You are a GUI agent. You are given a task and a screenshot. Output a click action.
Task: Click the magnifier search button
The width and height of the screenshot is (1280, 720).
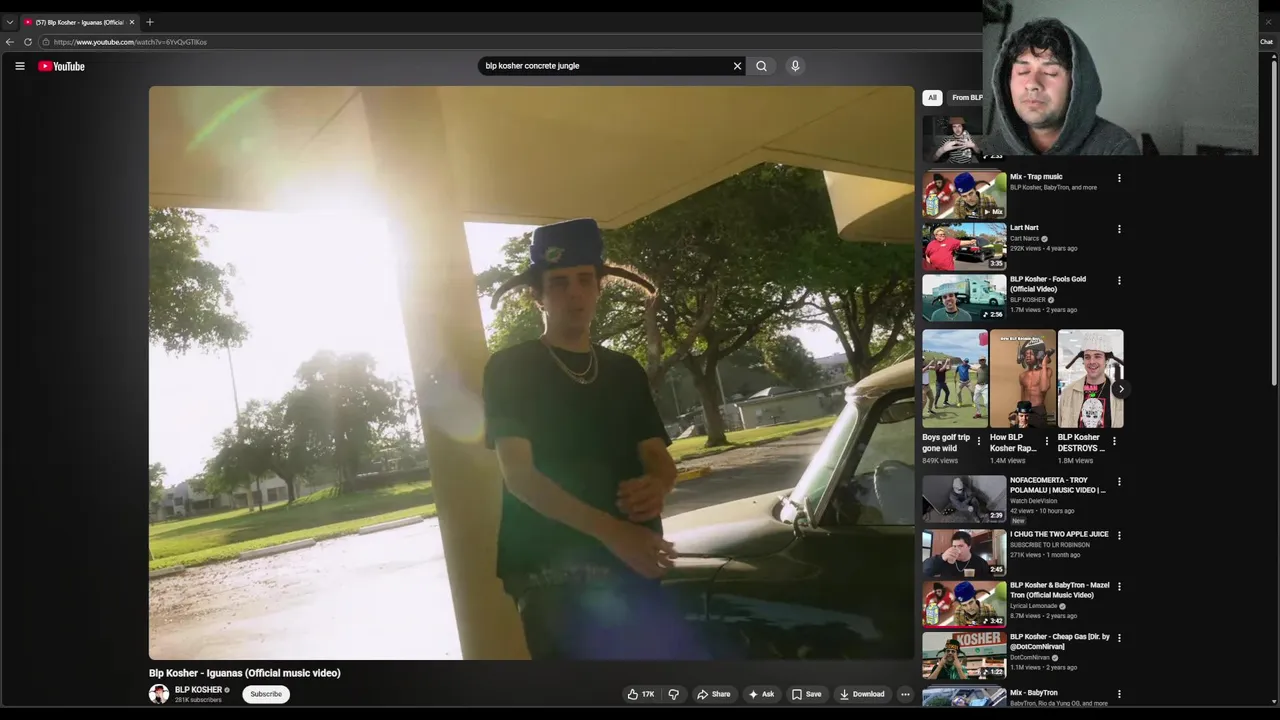(761, 66)
